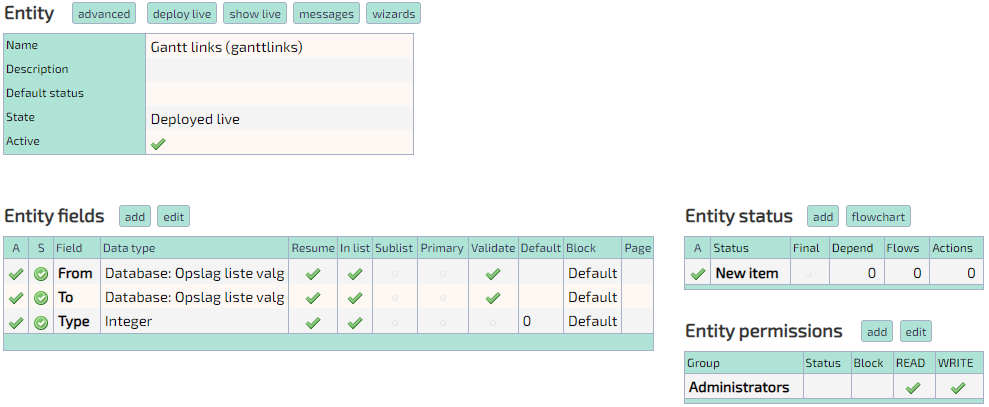Click the status icon for To field
Image resolution: width=989 pixels, height=407 pixels.
41,298
